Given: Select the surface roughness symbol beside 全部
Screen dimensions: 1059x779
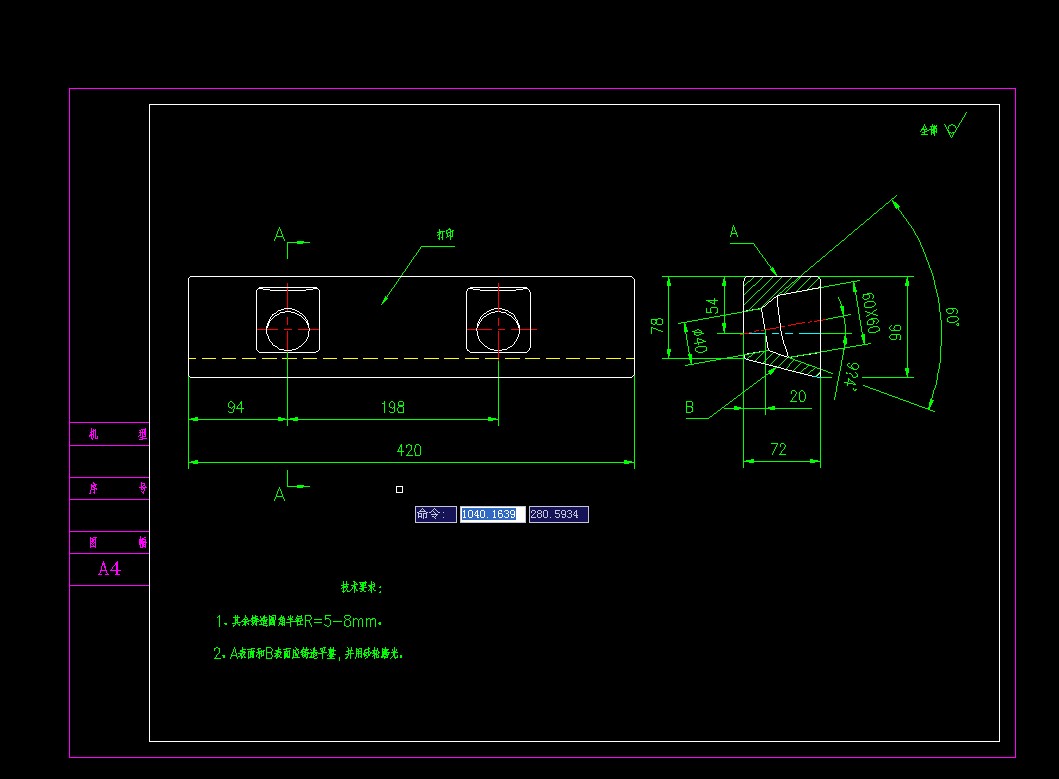Looking at the screenshot, I should click(951, 128).
